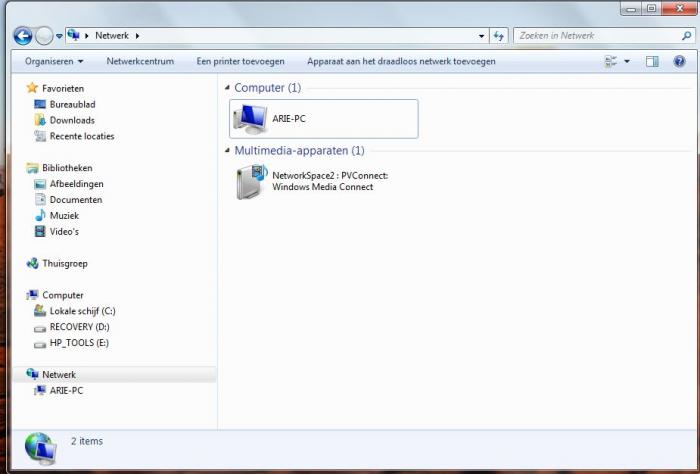Refresh the Netwerk view
700x474 pixels.
(x=499, y=36)
